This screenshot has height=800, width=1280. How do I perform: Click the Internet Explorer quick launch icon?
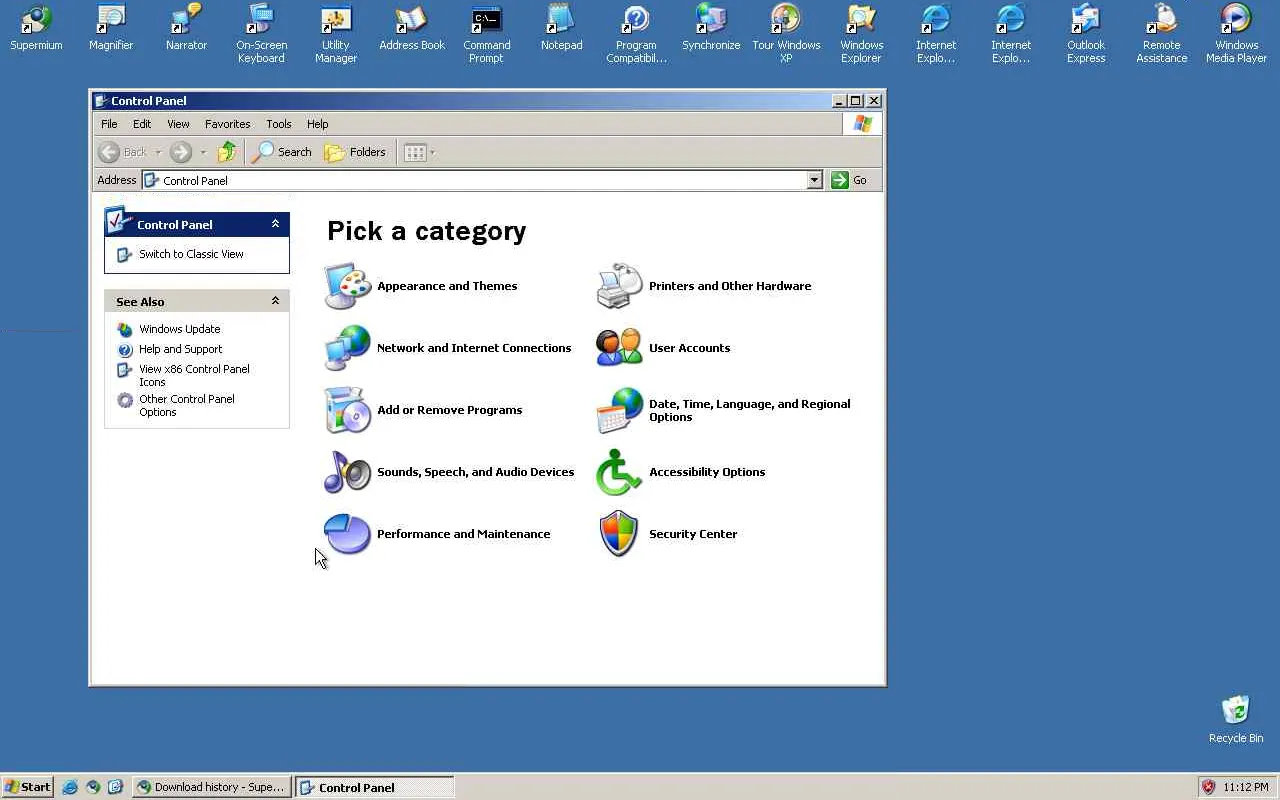point(70,787)
